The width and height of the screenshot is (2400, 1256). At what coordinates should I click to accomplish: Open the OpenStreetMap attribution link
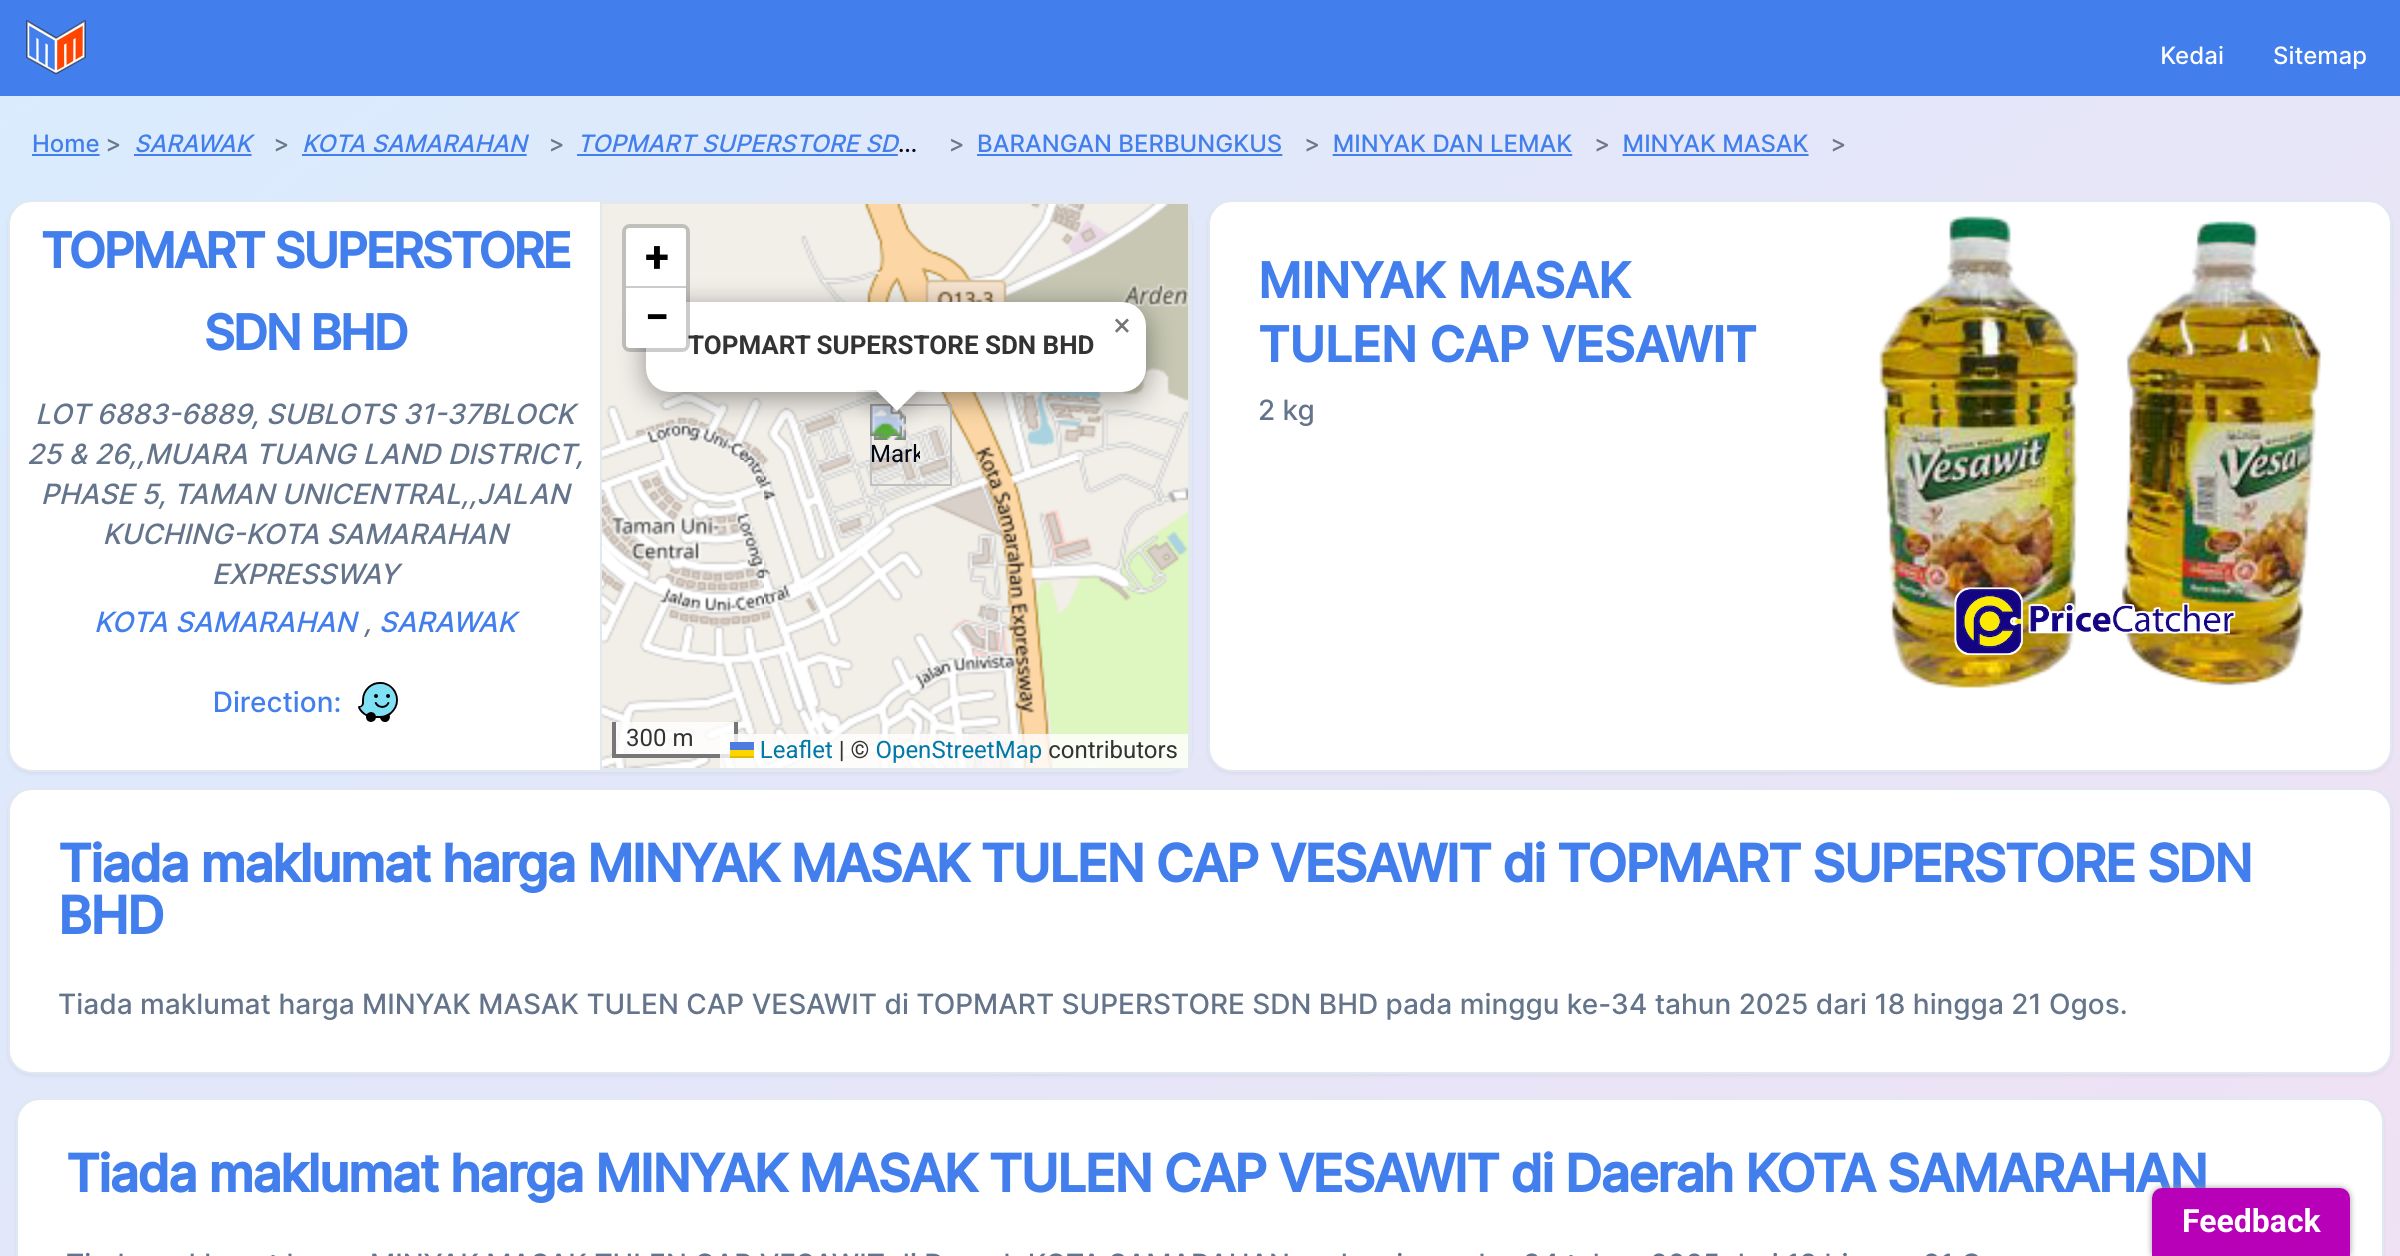[957, 750]
